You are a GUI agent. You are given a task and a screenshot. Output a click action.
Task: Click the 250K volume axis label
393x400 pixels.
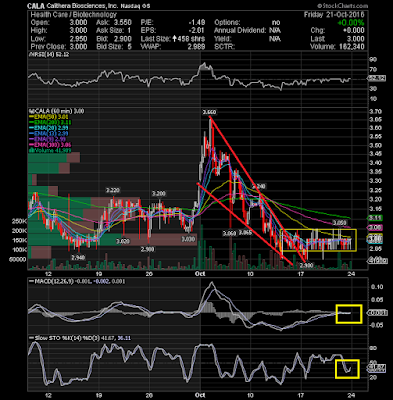coord(19,221)
